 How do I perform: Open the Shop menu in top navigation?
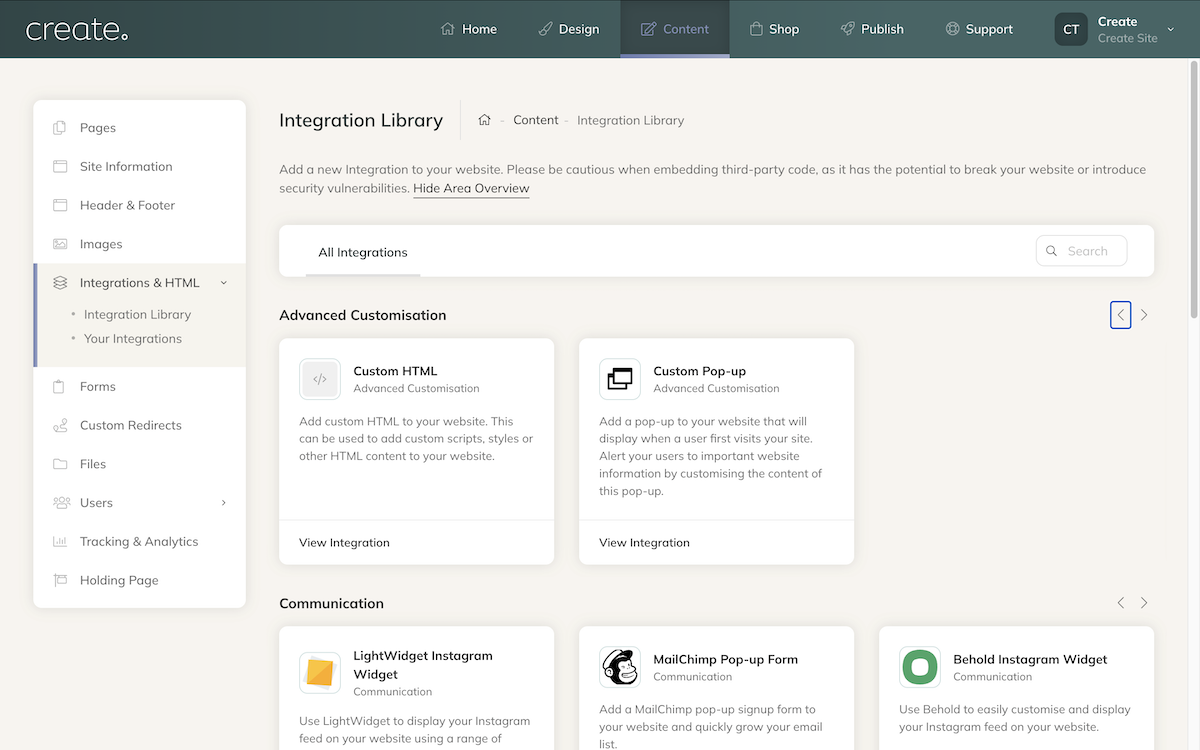coord(774,29)
